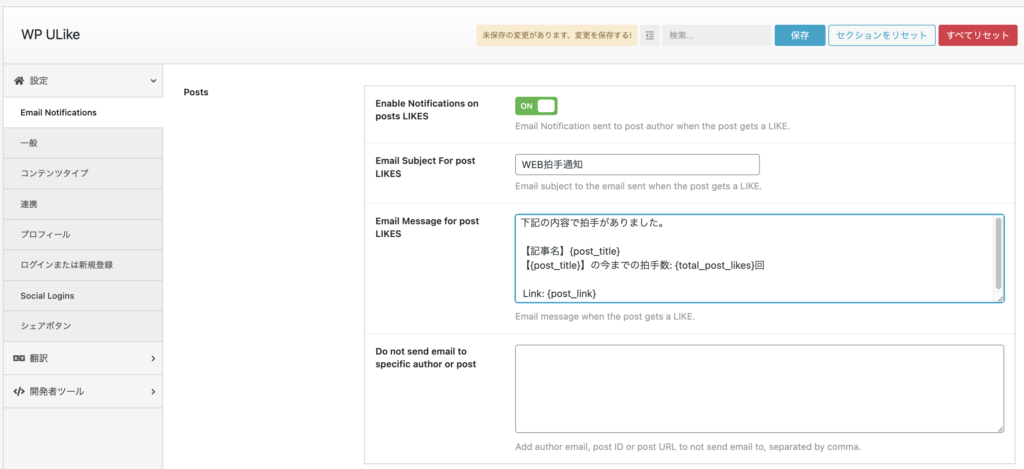Expand the 翻訳 section arrow
Viewport: 1024px width, 469px height.
153,358
